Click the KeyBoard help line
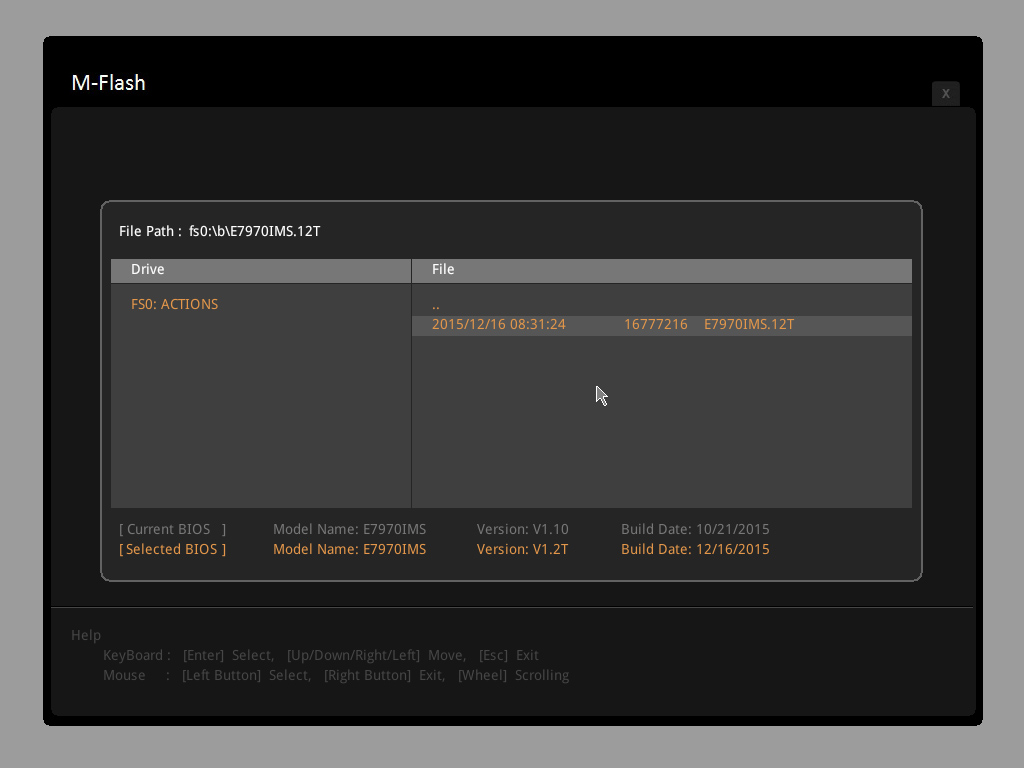1024x768 pixels. pos(321,655)
